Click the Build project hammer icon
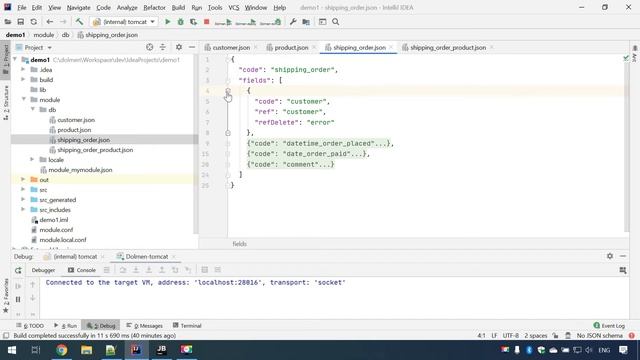The height and width of the screenshot is (360, 640). pos(79,22)
